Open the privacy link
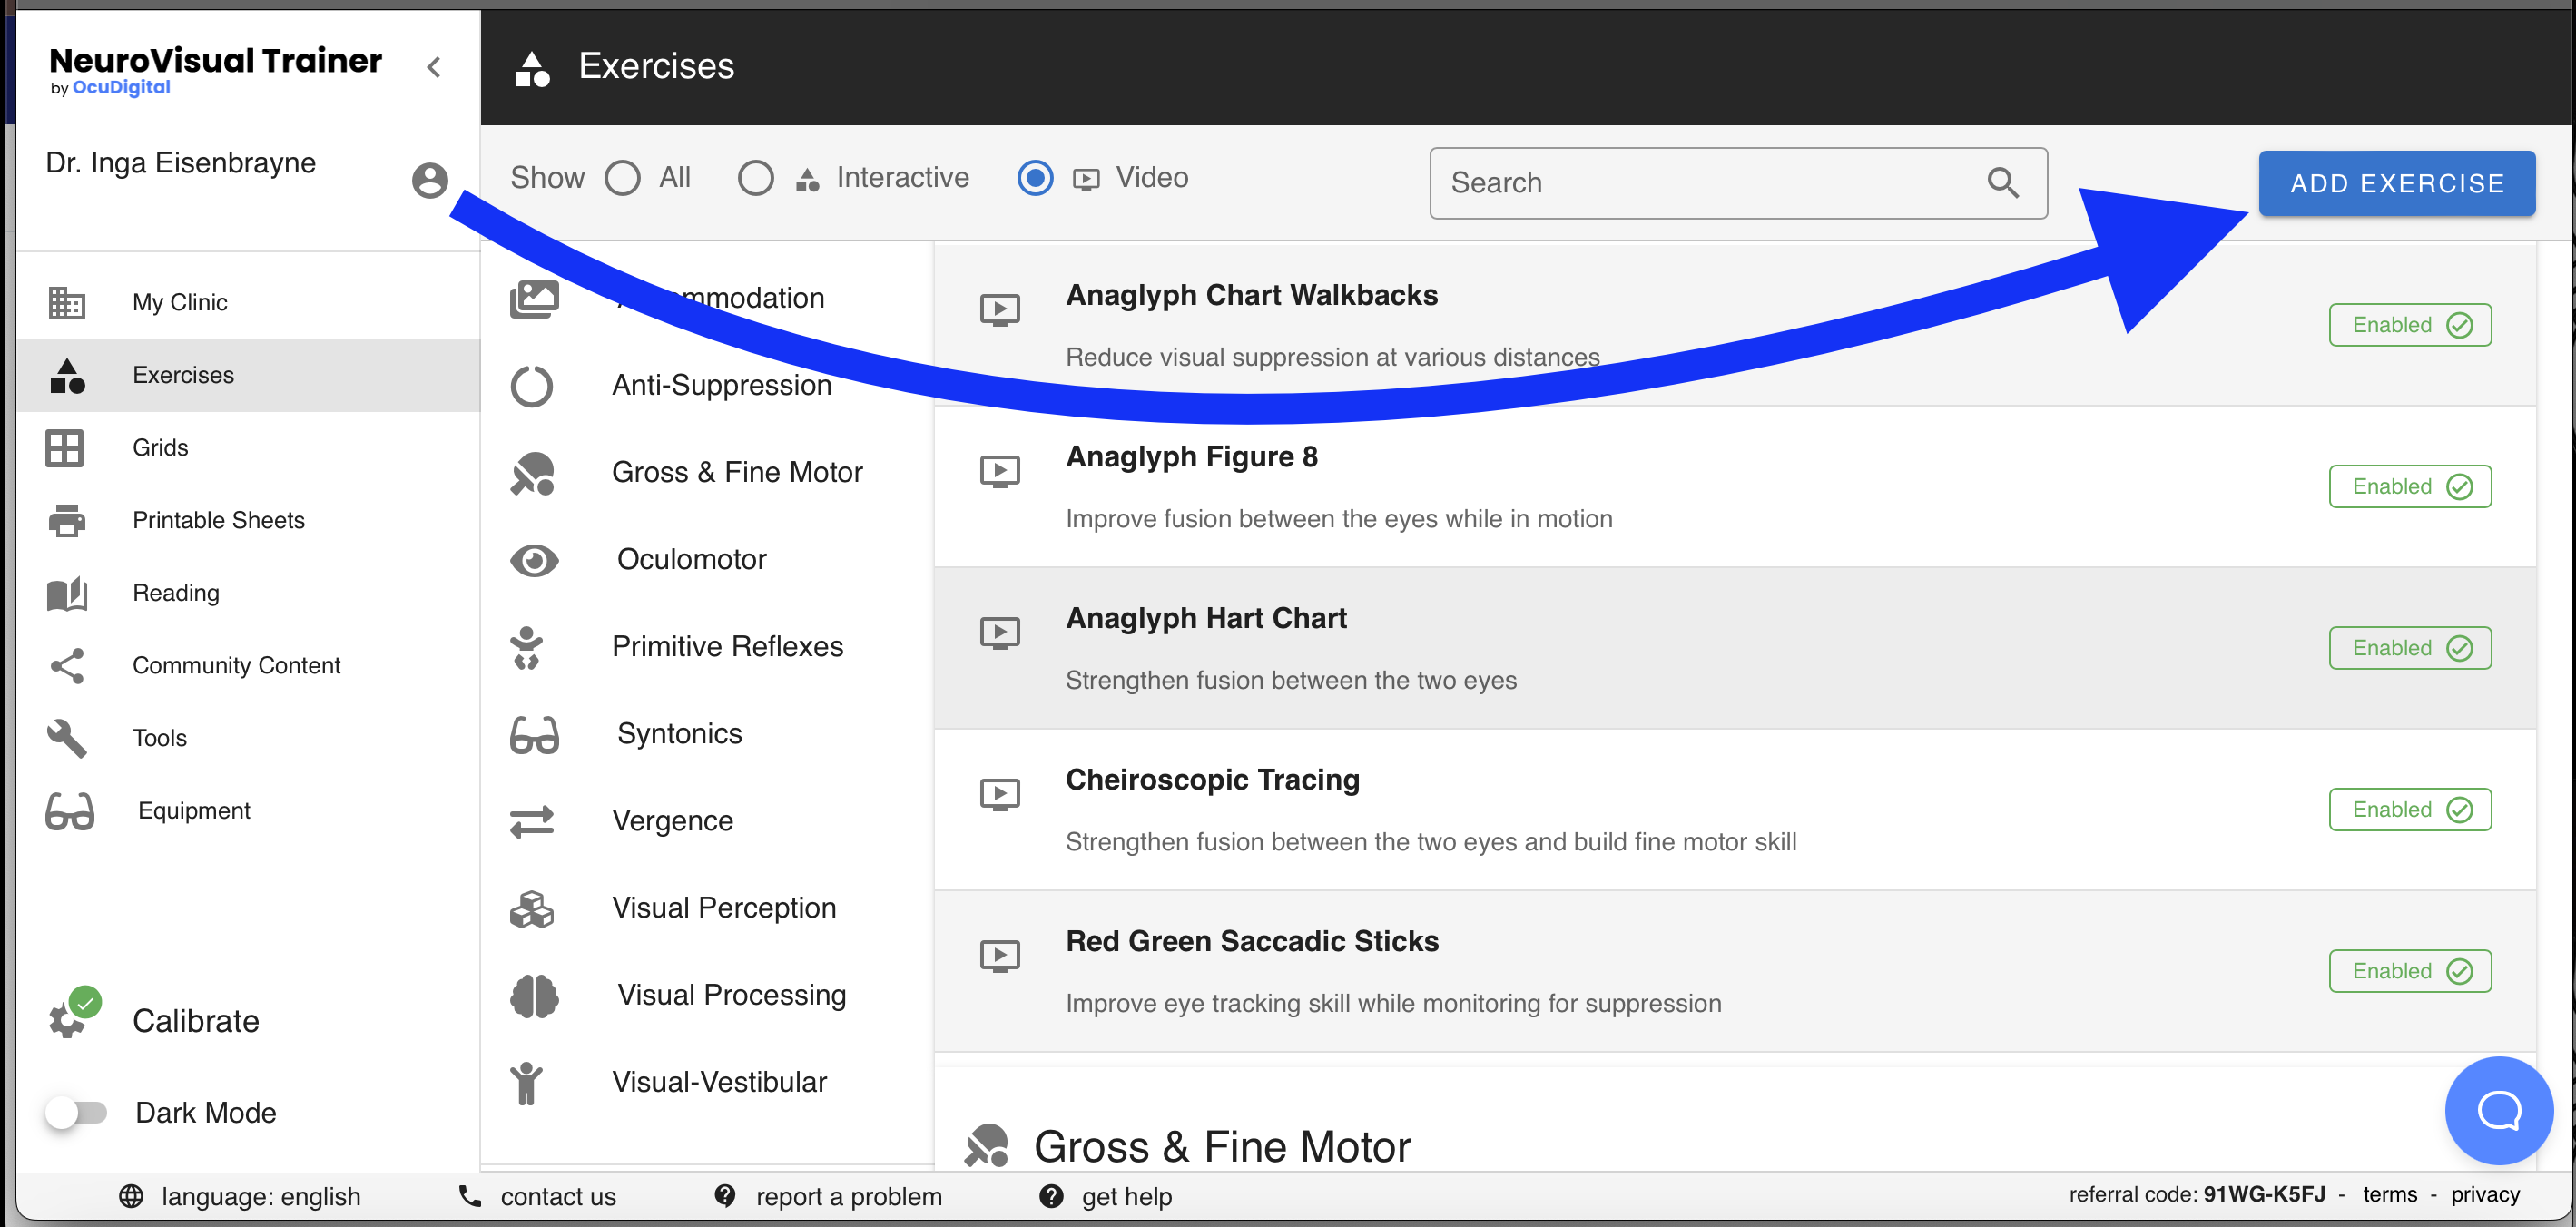2576x1227 pixels. (2484, 1194)
